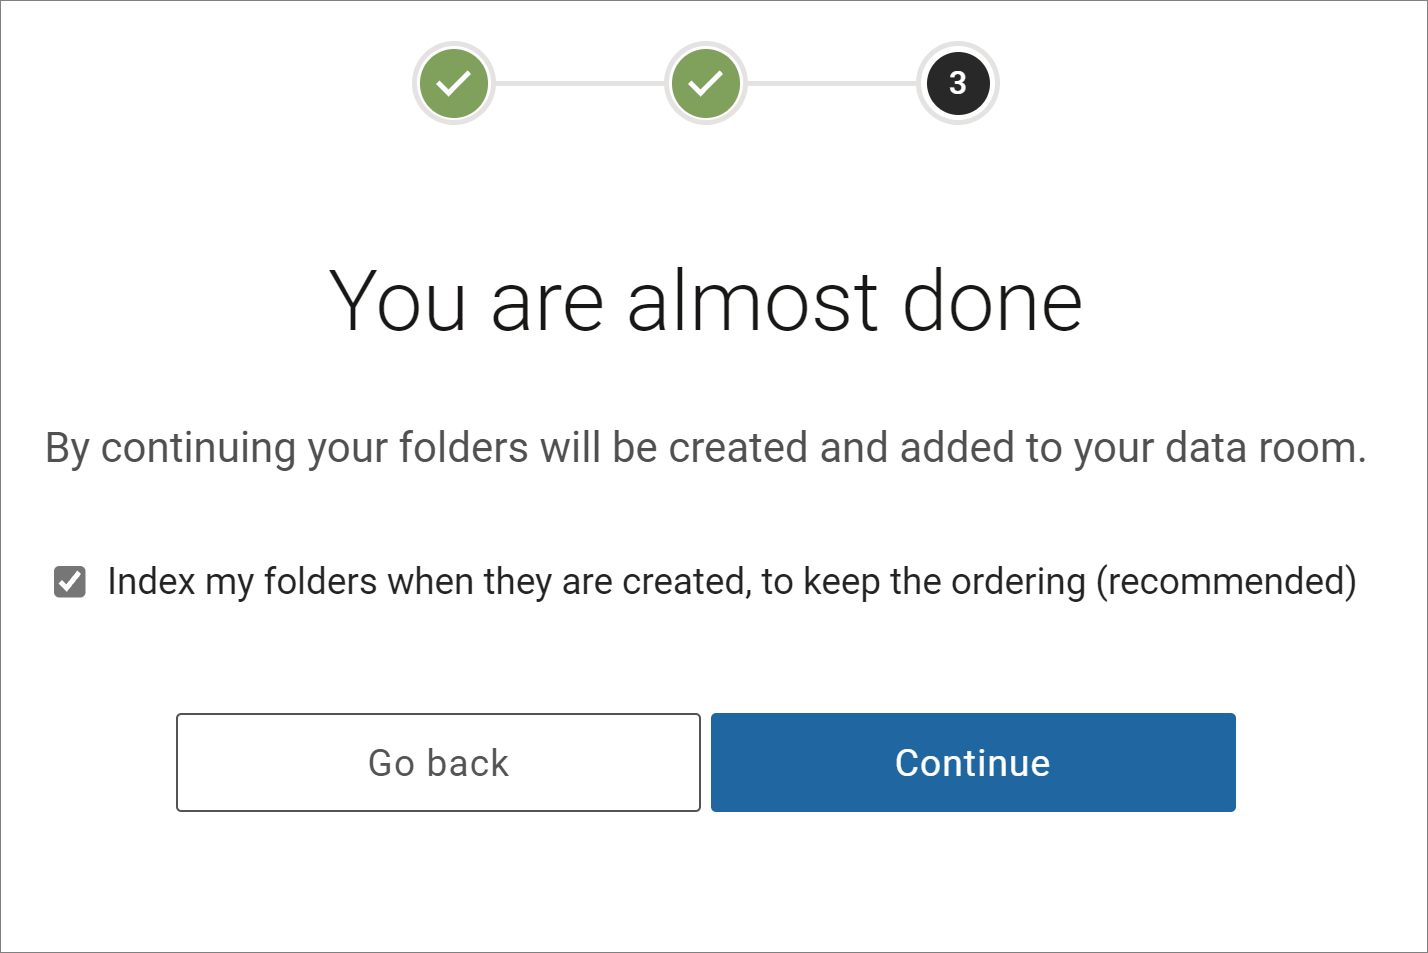Image resolution: width=1428 pixels, height=953 pixels.
Task: Click the line between steps two and three
Action: [832, 83]
